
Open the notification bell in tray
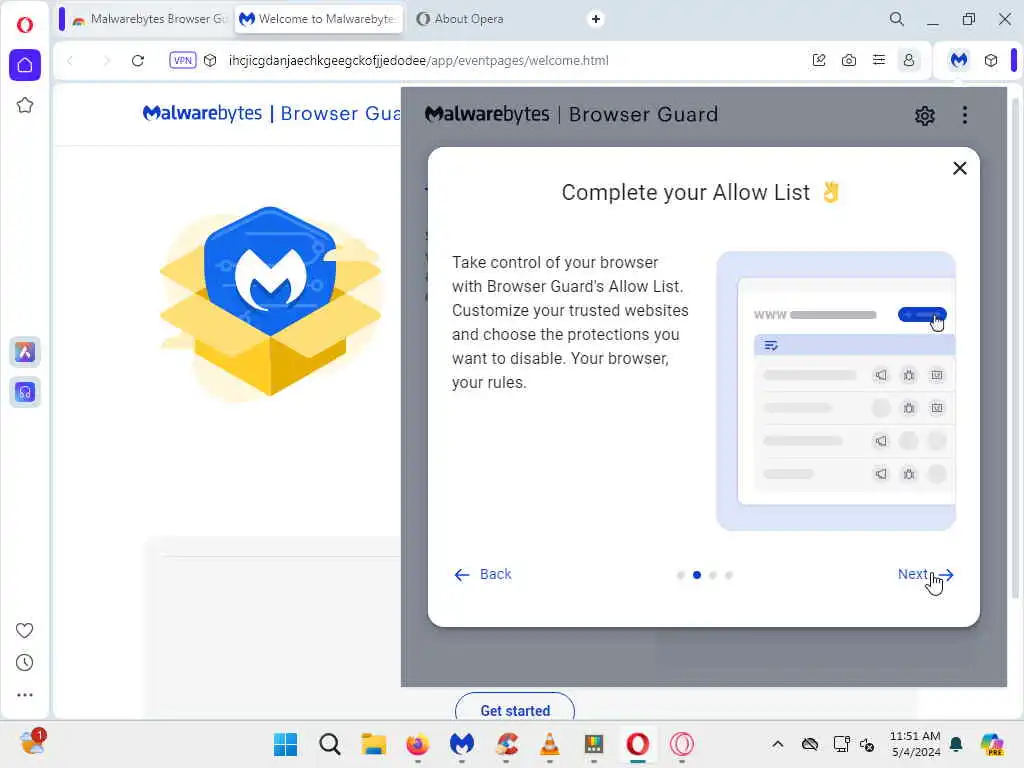(957, 744)
